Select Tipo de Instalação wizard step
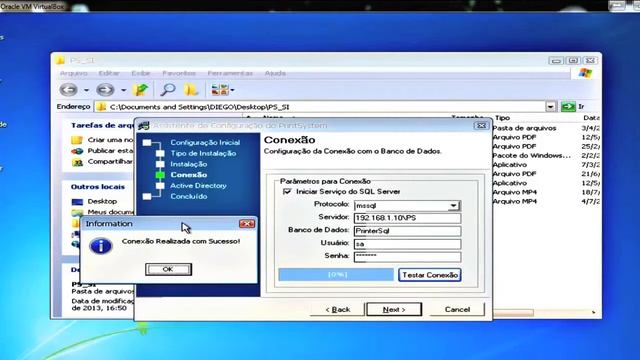The height and width of the screenshot is (360, 640). click(x=203, y=153)
